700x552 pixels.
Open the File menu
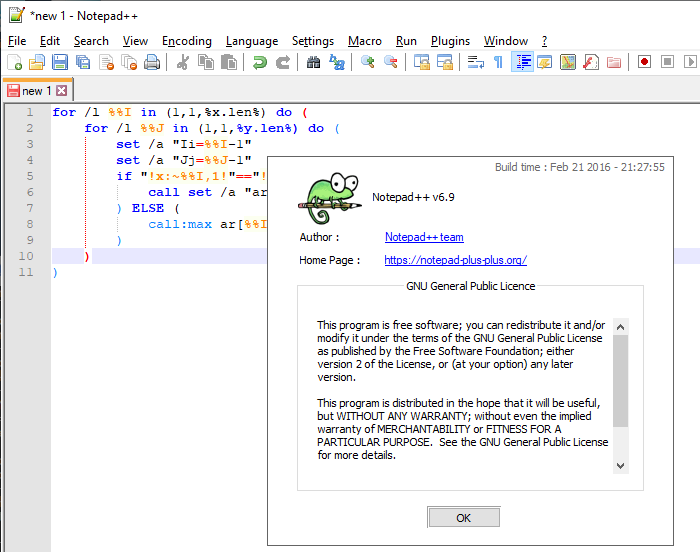(17, 41)
